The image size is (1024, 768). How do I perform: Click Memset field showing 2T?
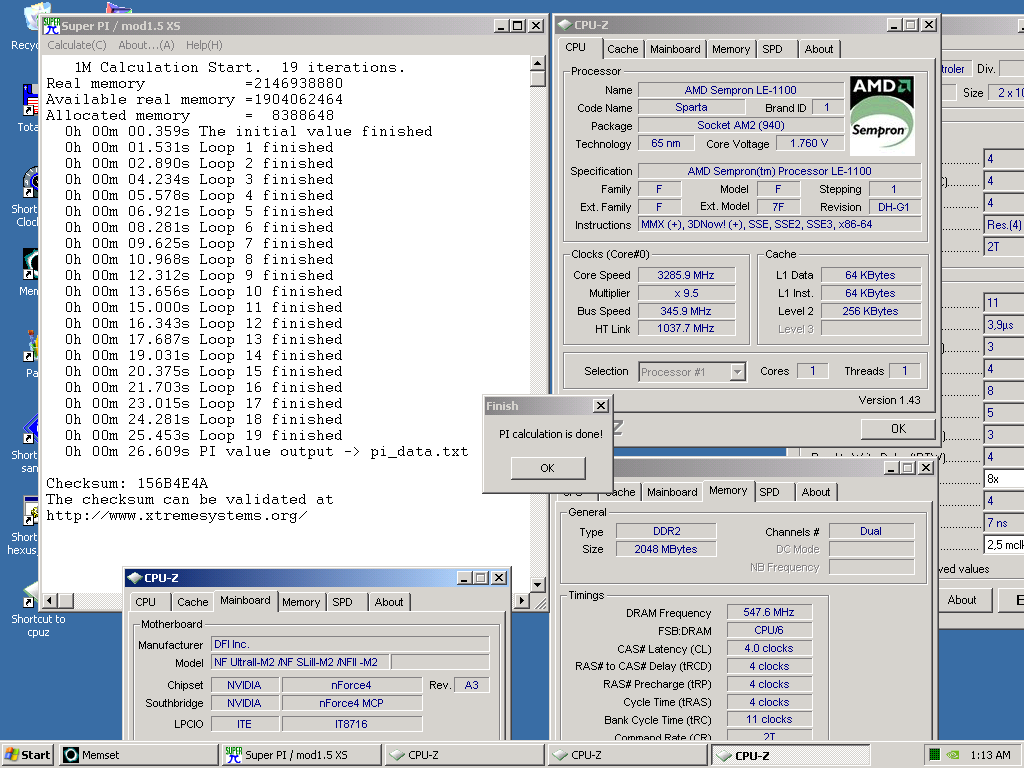click(1004, 247)
